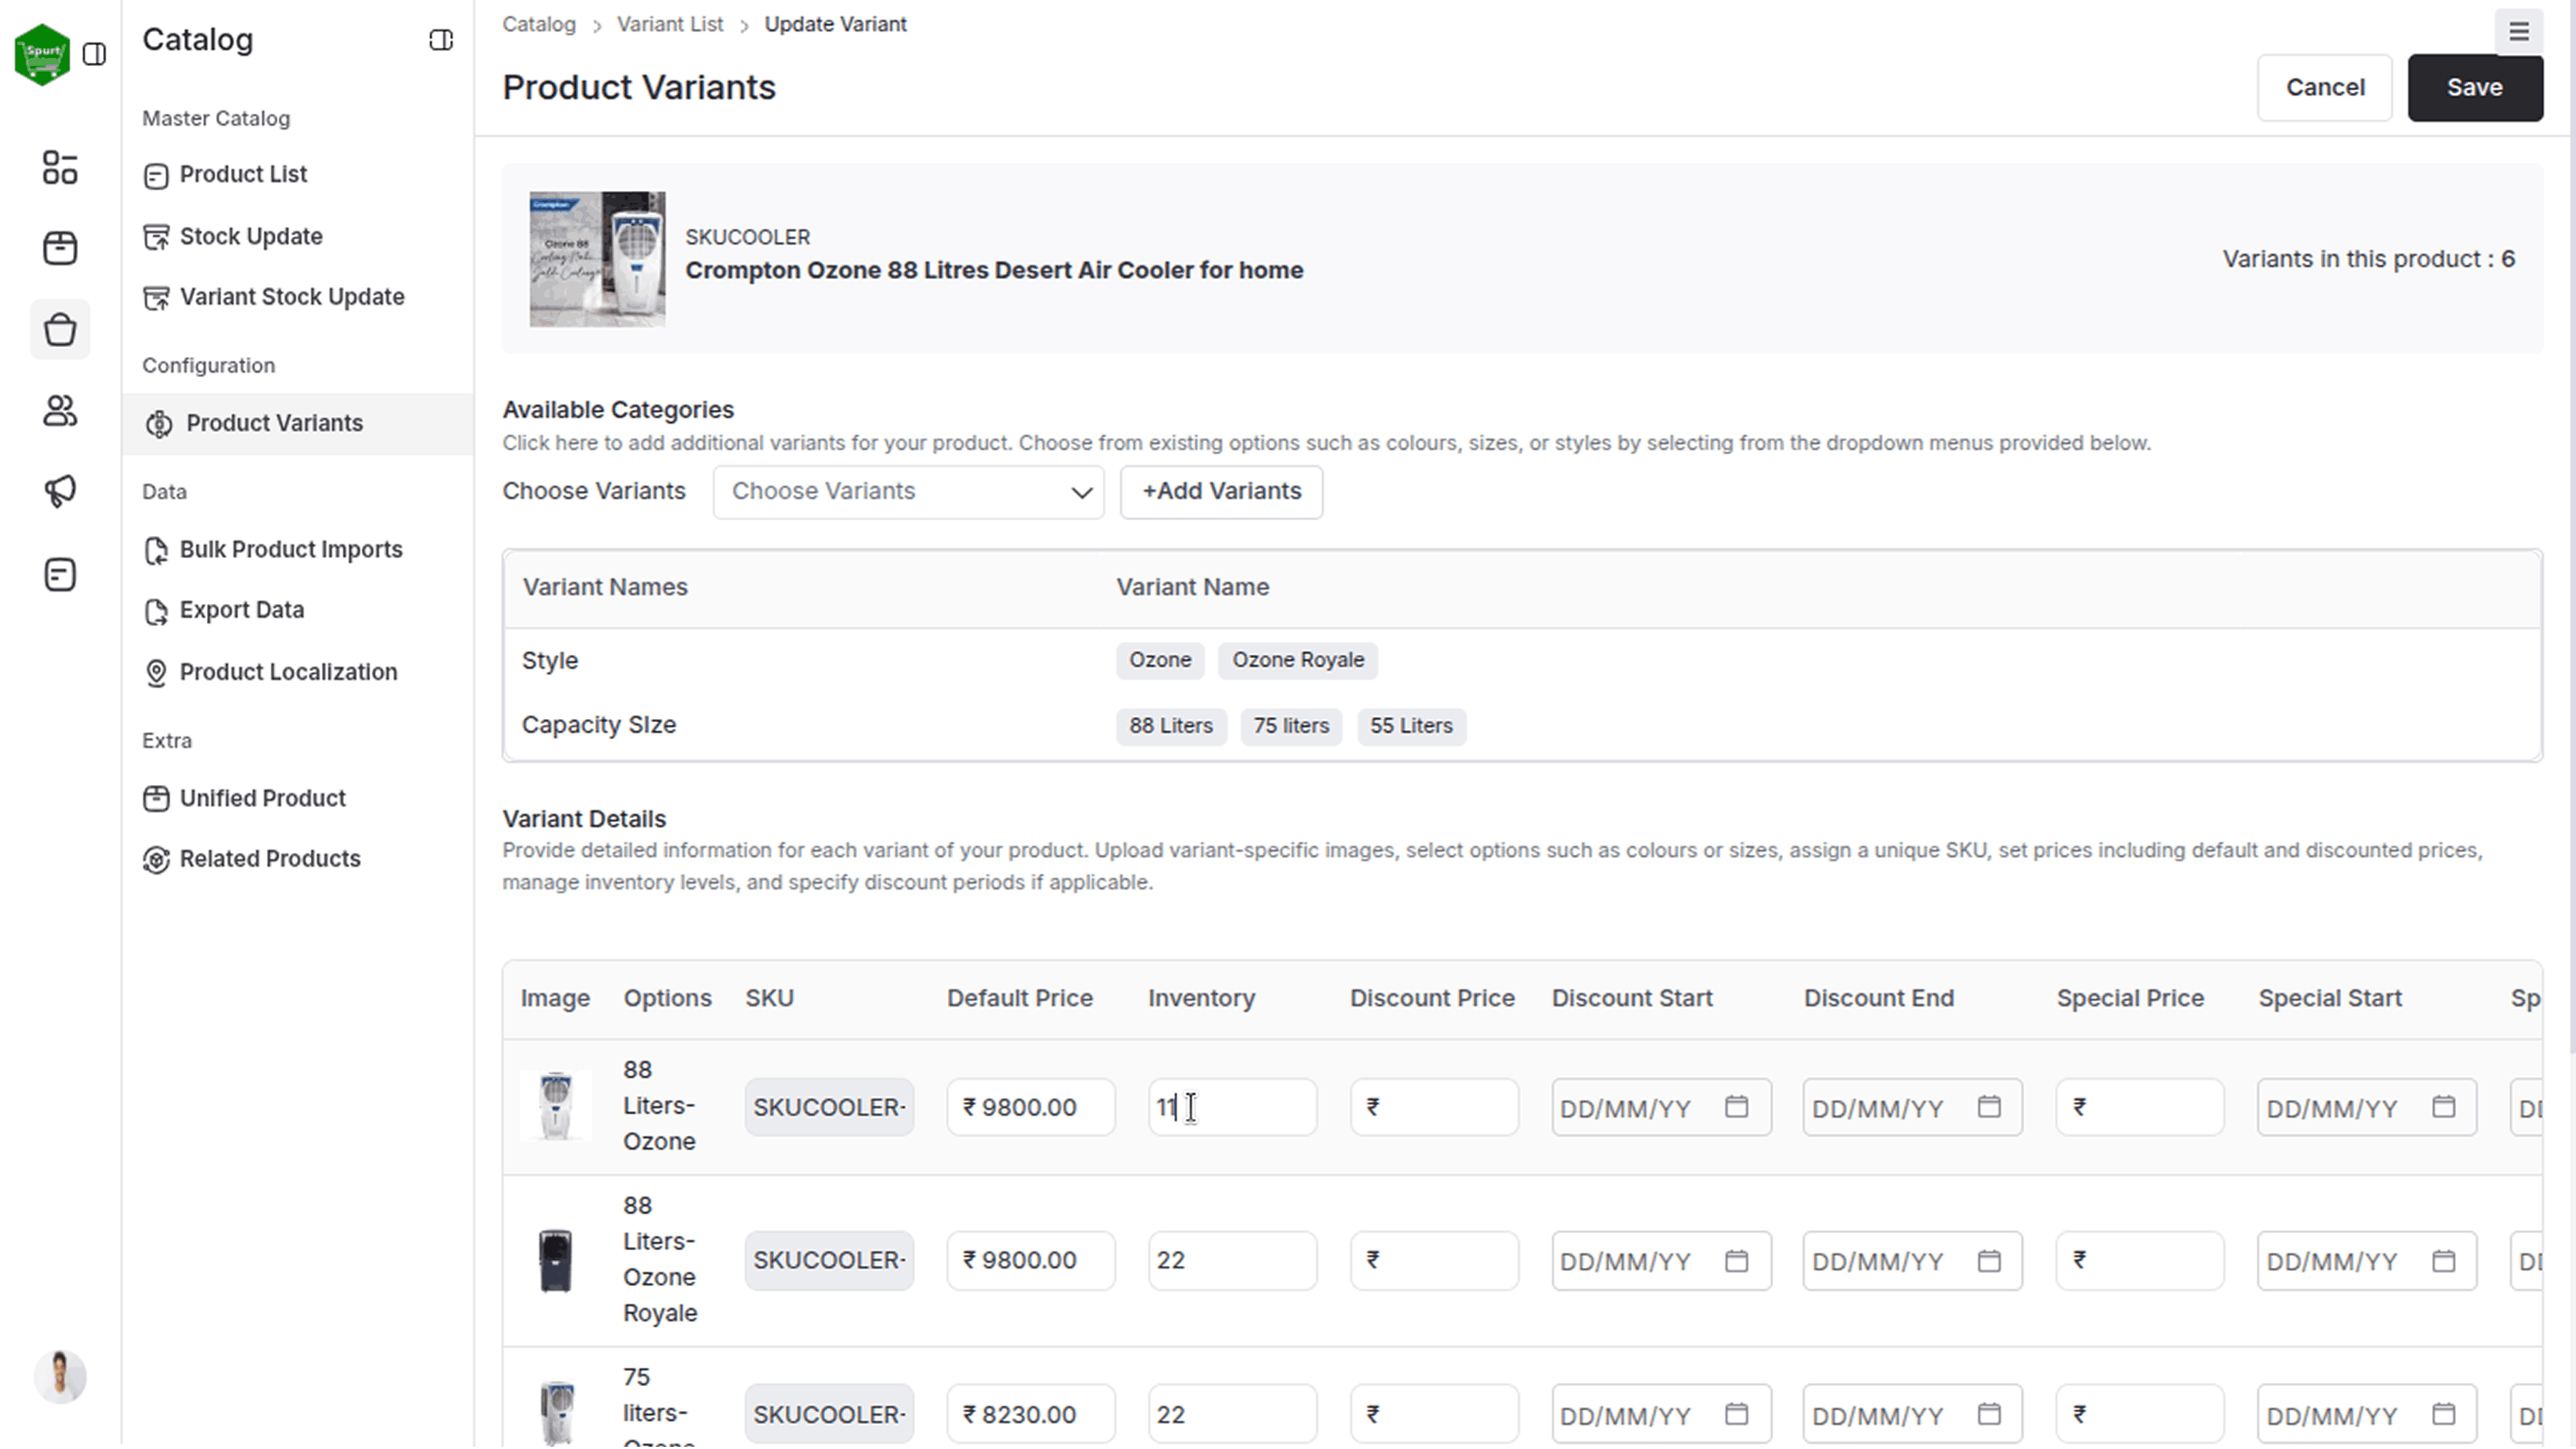The image size is (2576, 1449).
Task: Focus the Default Price field of 88 Liters-Ozone
Action: coord(1030,1108)
